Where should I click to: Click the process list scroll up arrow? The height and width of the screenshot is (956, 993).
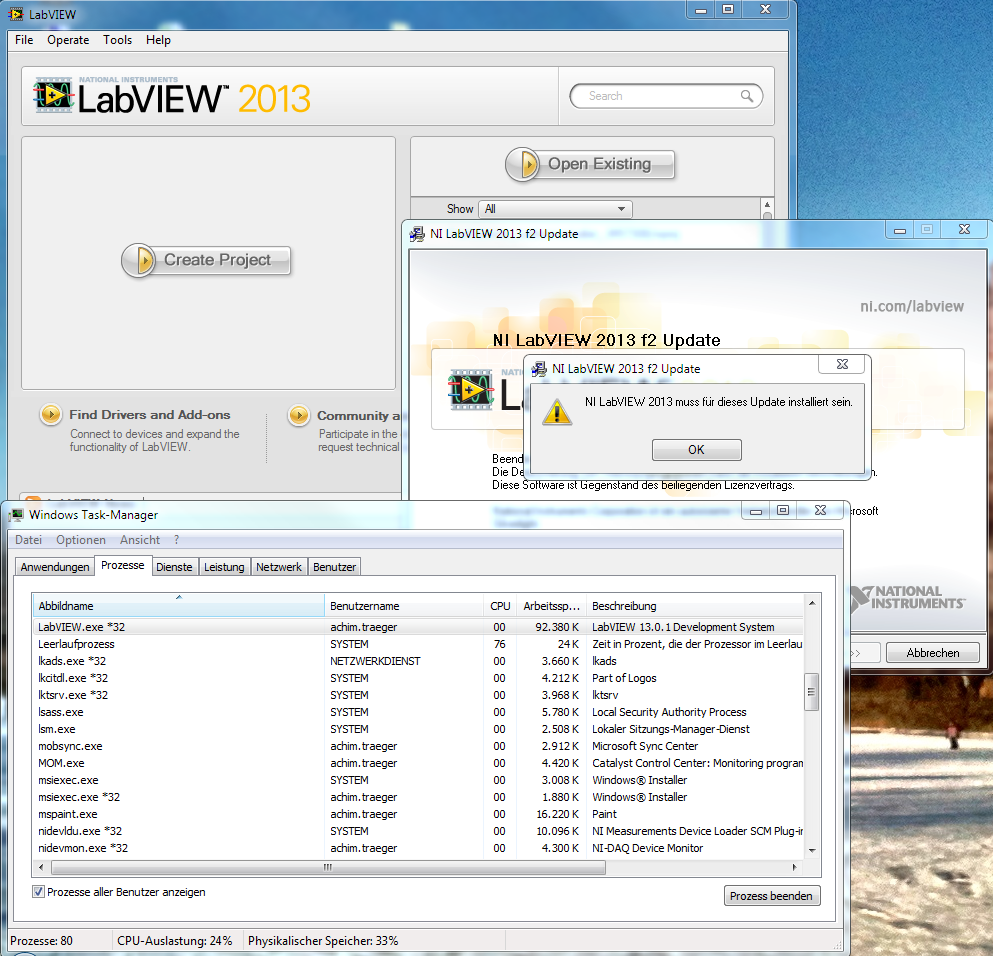point(812,603)
